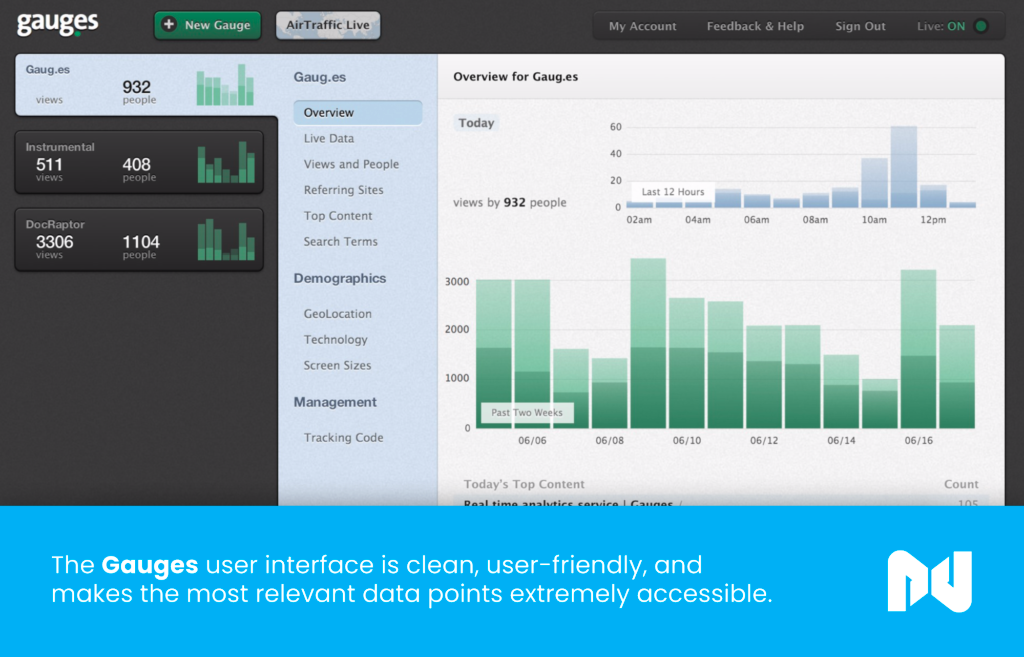Viewport: 1024px width, 657px height.
Task: Create a New Gauge
Action: pyautogui.click(x=207, y=24)
